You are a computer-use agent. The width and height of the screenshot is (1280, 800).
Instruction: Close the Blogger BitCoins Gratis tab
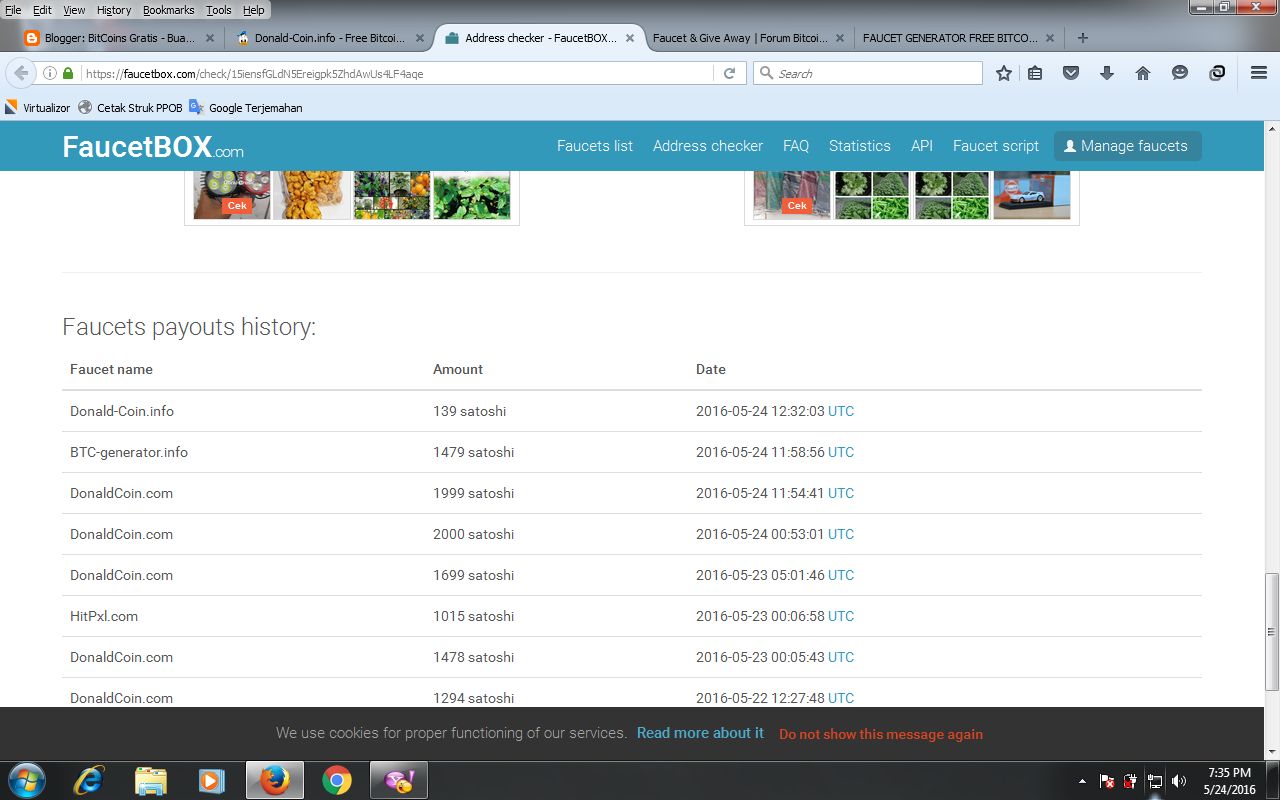[x=210, y=38]
